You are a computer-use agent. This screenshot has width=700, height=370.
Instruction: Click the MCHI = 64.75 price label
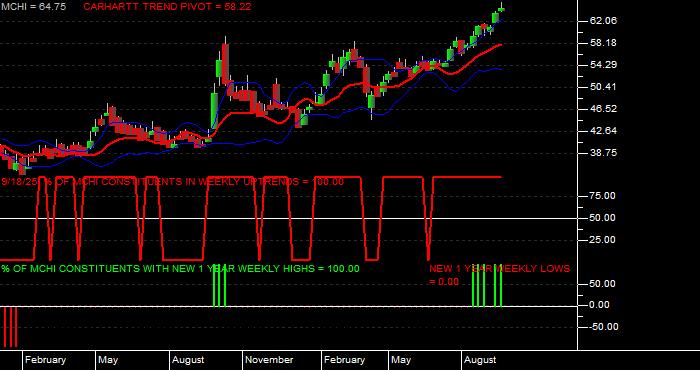(33, 7)
